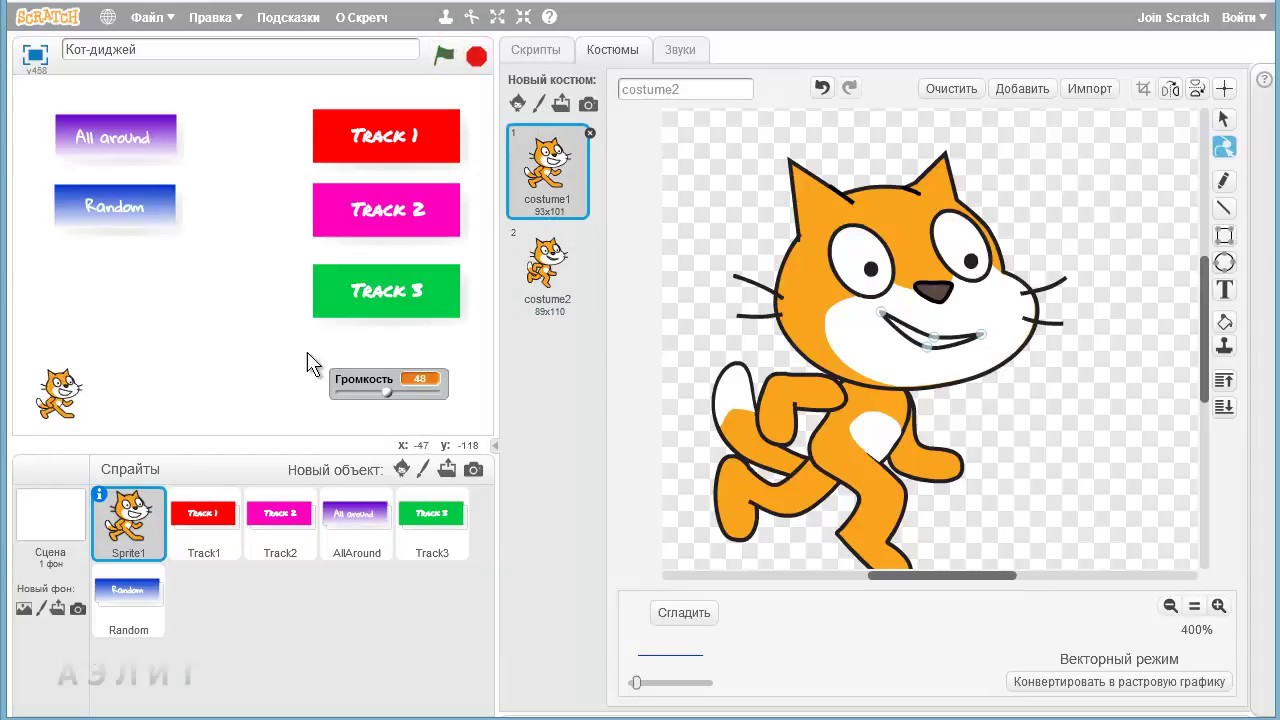Click the green flag to start
This screenshot has width=1280, height=720.
click(444, 56)
